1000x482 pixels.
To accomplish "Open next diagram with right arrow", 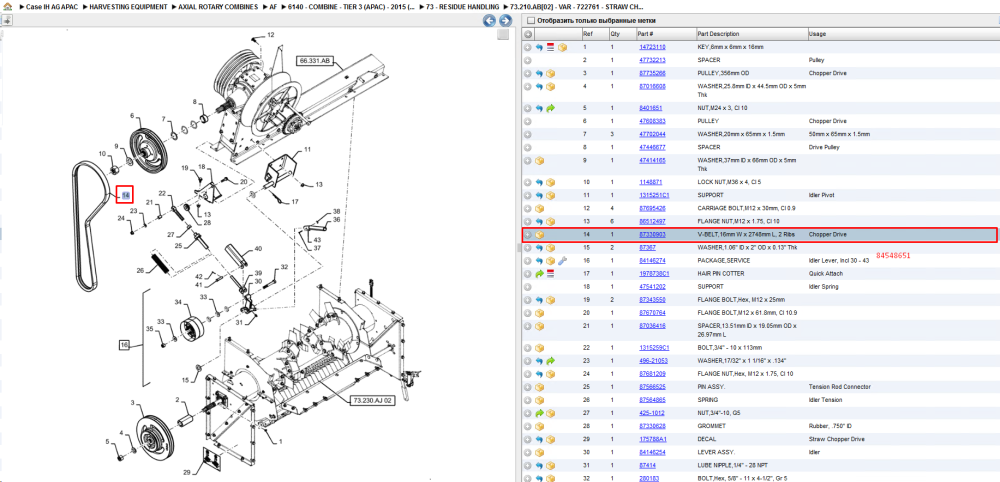I will tap(504, 21).
